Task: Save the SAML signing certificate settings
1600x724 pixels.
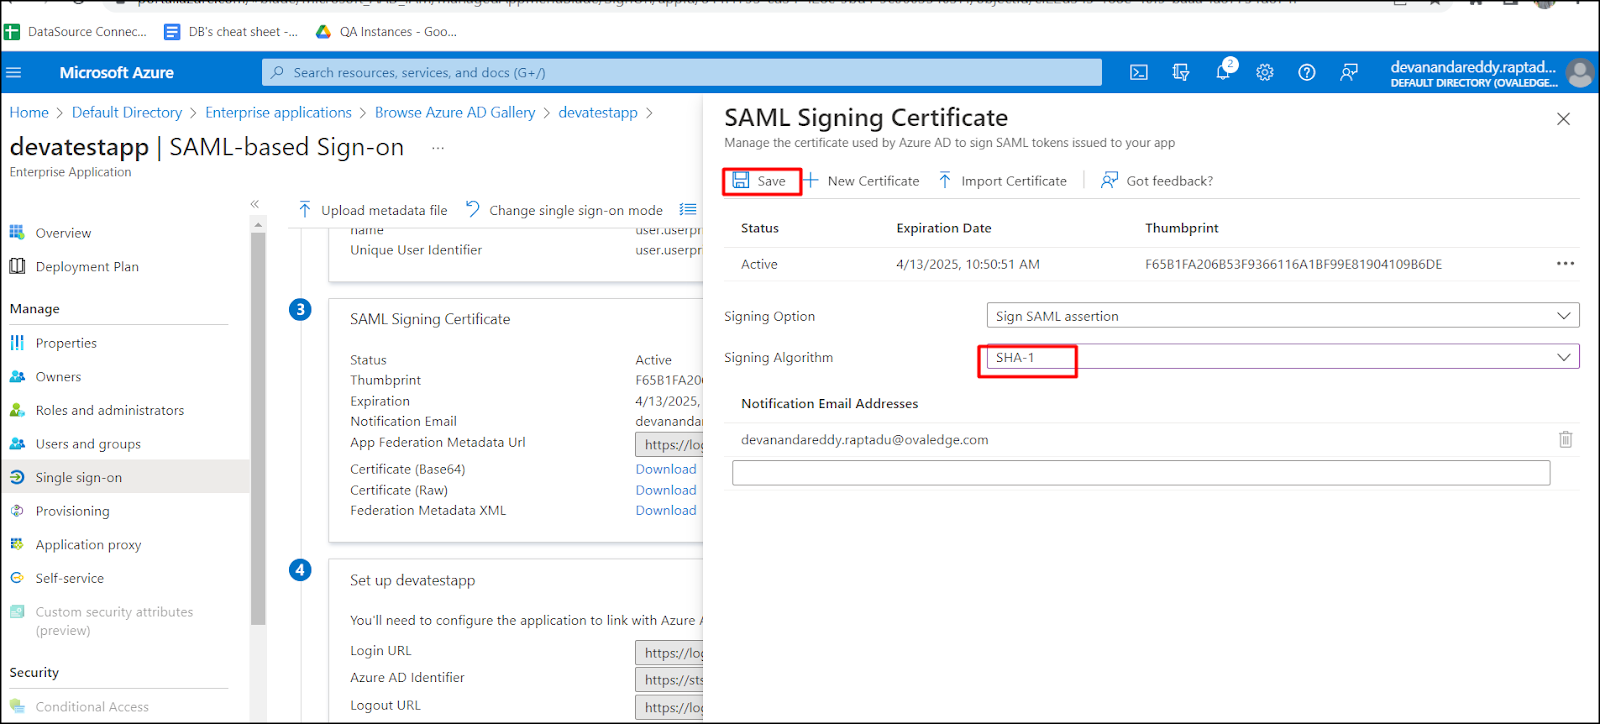Action: point(761,181)
